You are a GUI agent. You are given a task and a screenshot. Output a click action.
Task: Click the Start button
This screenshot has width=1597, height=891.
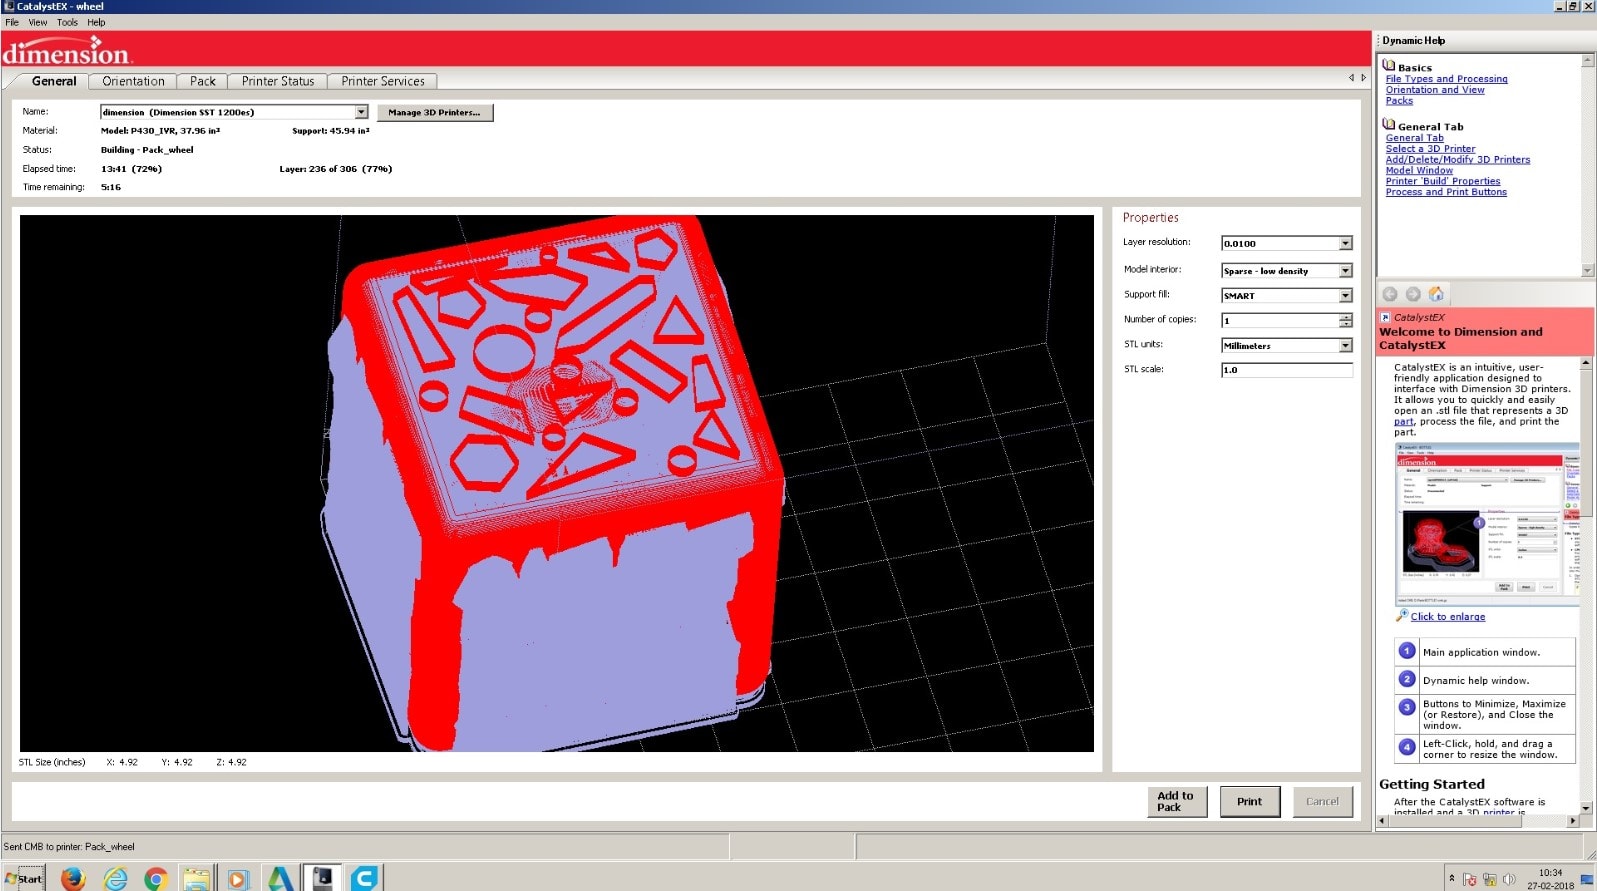coord(24,879)
